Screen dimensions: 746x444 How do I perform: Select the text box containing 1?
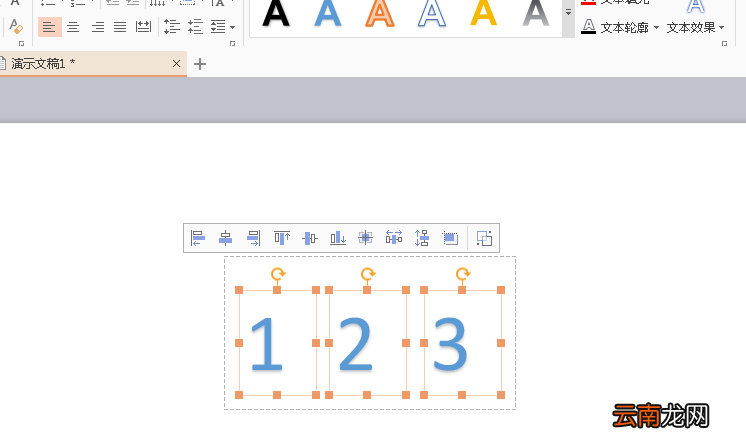coord(277,343)
